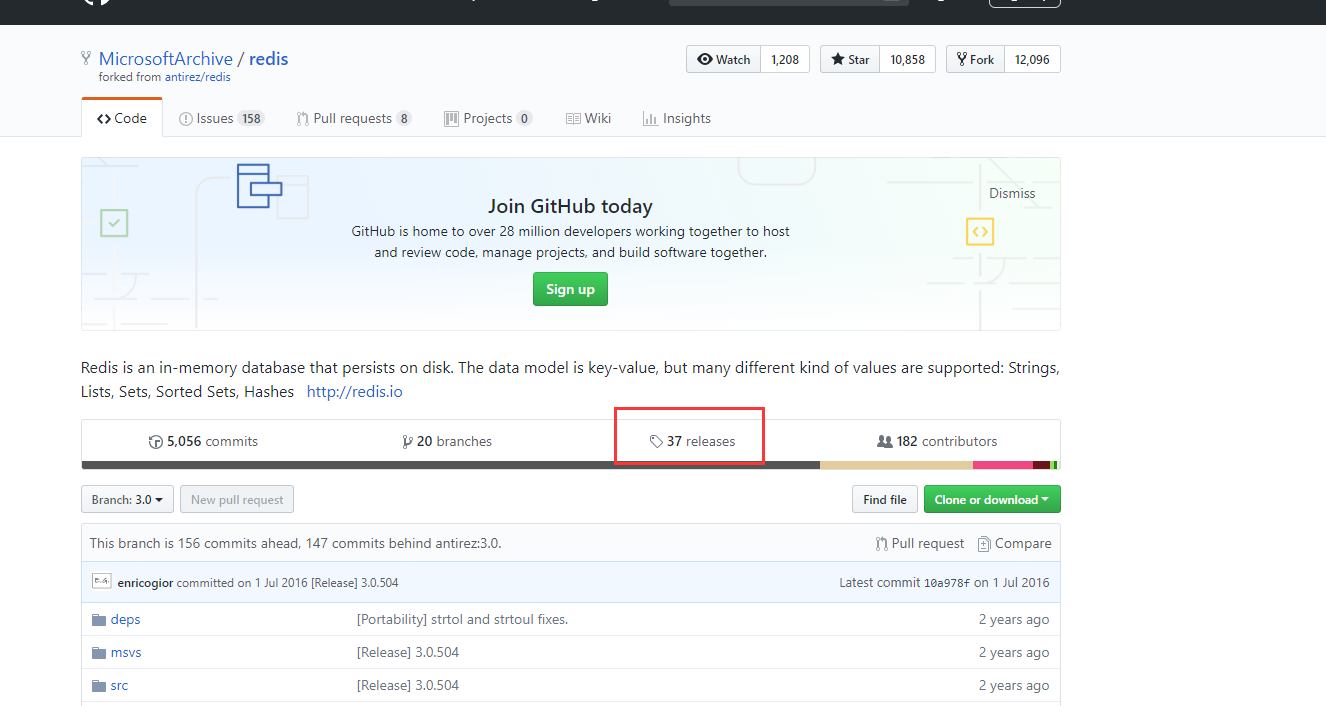Click the Find file button
1326x706 pixels.
(885, 499)
